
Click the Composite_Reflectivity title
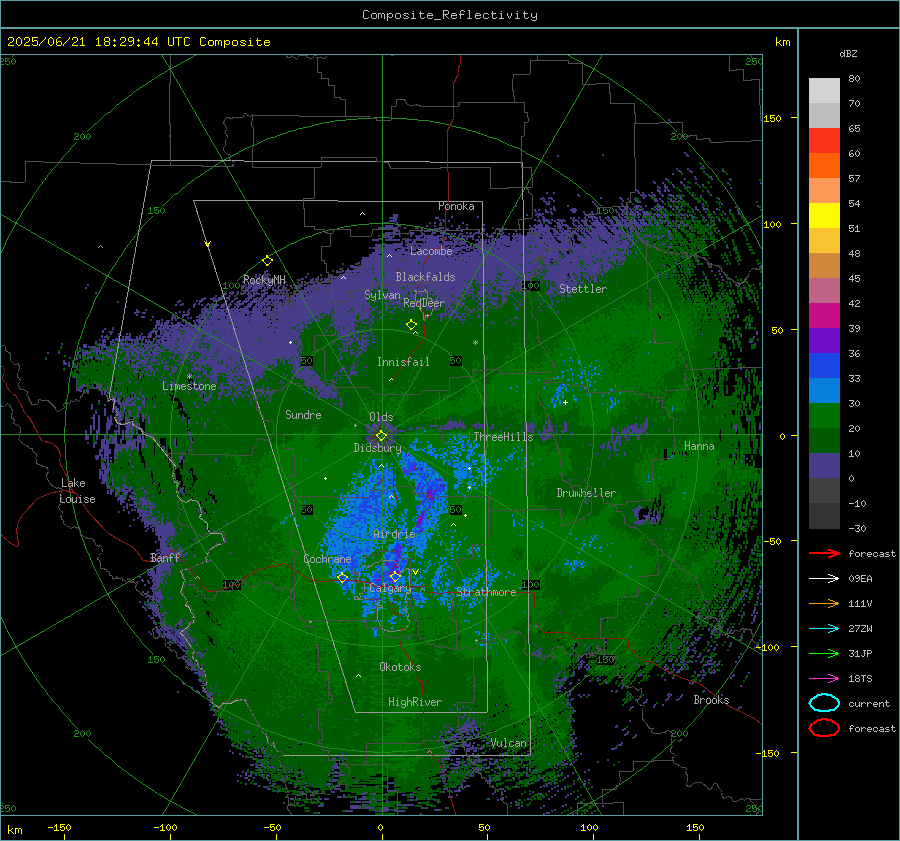[450, 15]
